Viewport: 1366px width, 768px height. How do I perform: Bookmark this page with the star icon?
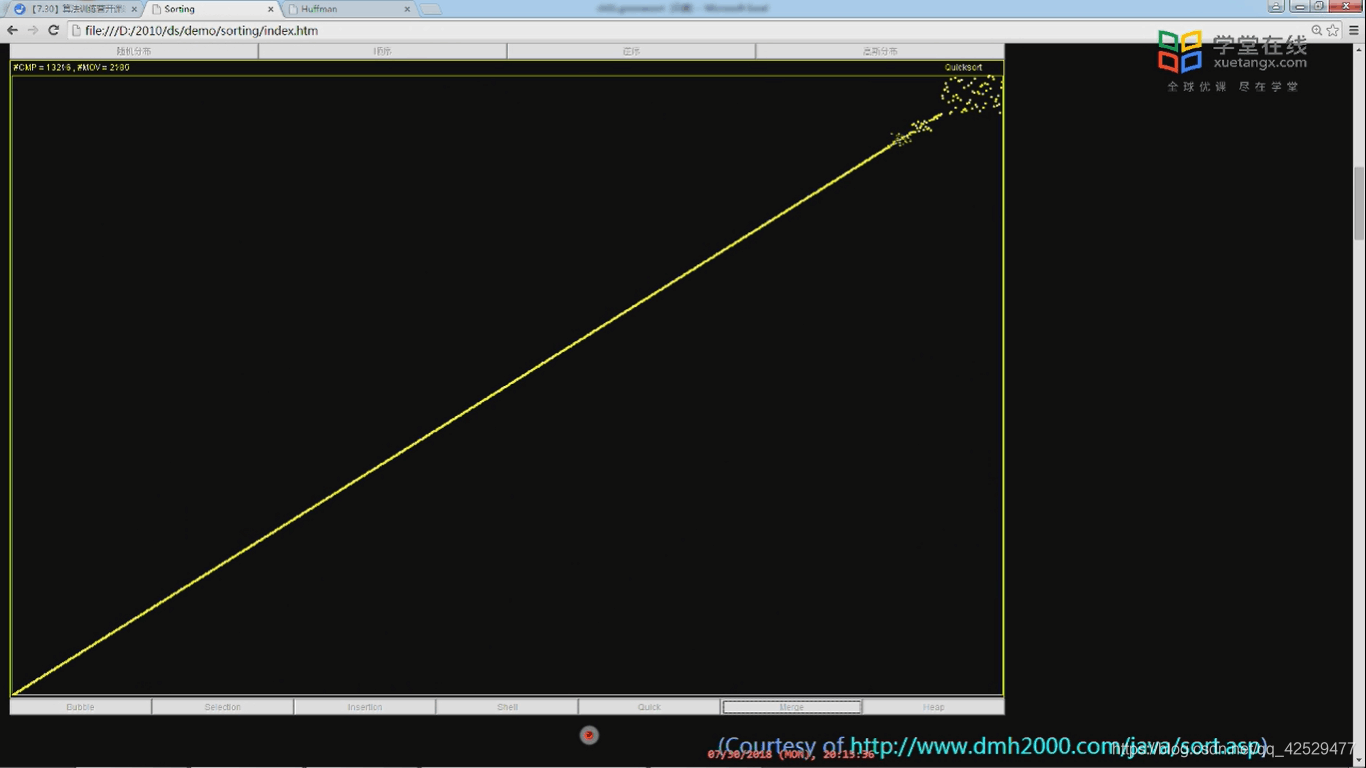(x=1333, y=31)
